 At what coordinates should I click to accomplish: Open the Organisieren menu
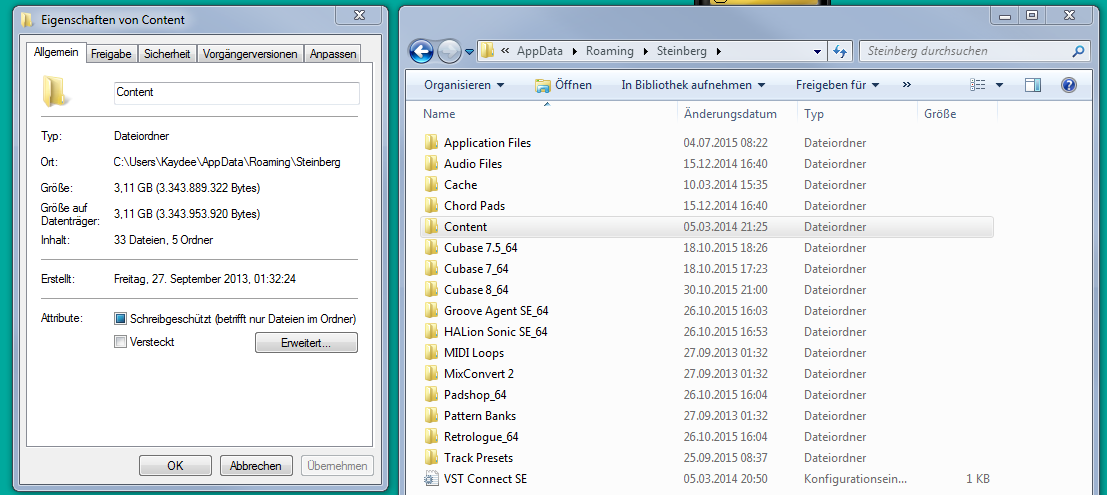tap(465, 85)
